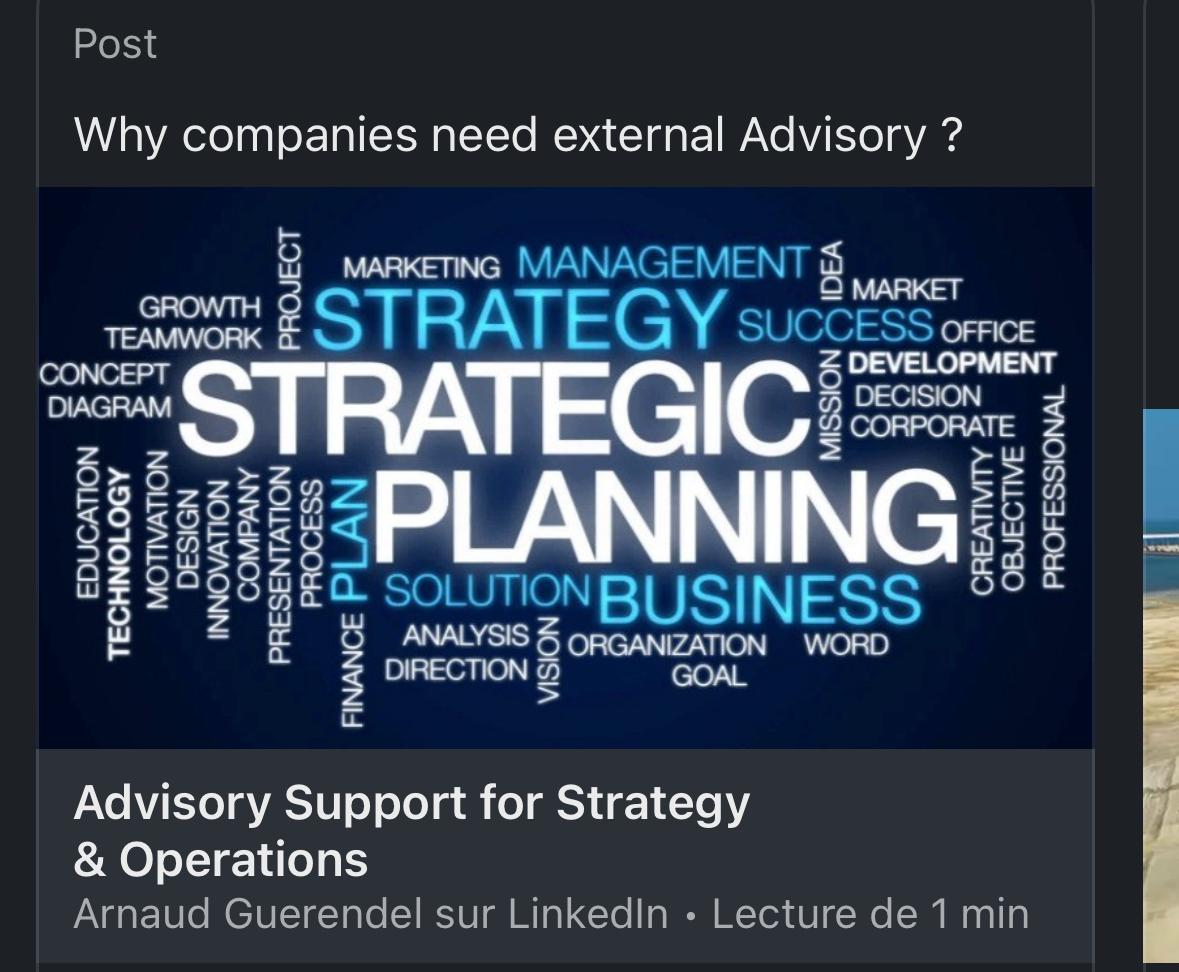Click the word "GOAL" in the word cloud
Image resolution: width=1179 pixels, height=972 pixels.
tap(708, 676)
